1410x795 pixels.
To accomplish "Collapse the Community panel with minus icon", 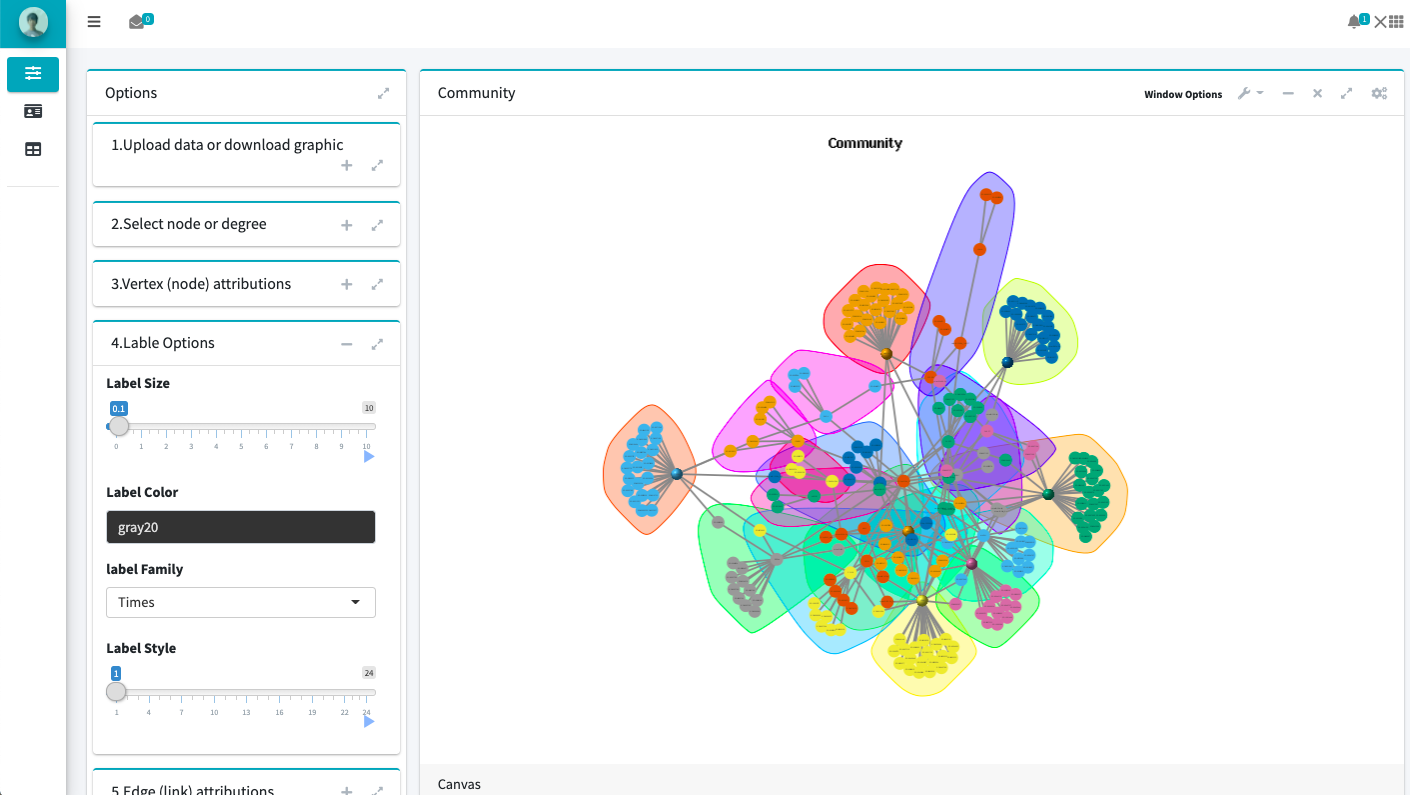I will coord(1288,93).
